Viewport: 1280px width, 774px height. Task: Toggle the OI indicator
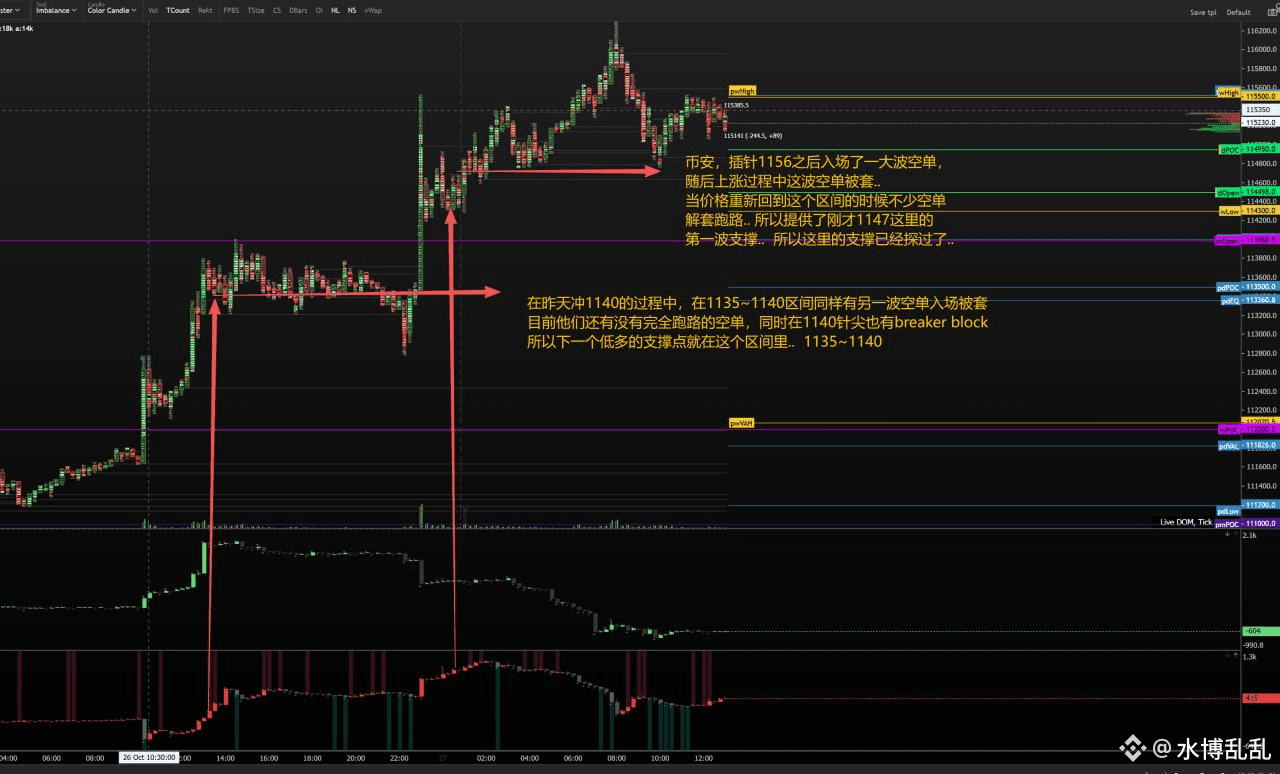tap(319, 11)
